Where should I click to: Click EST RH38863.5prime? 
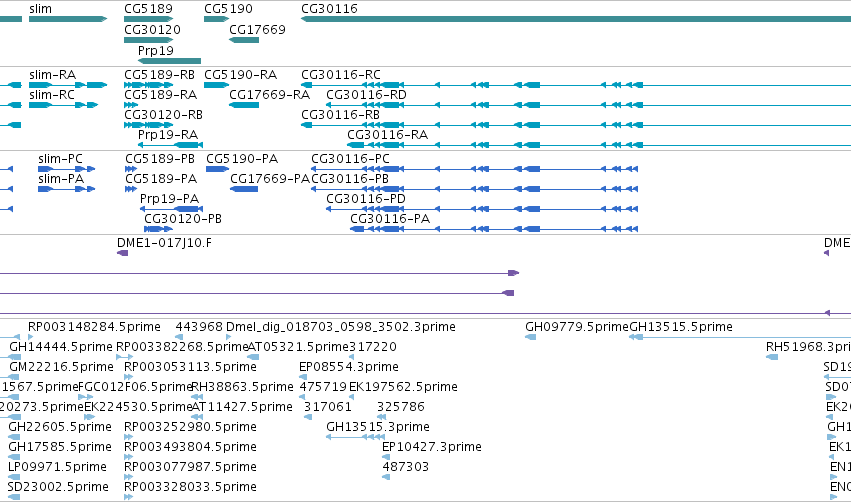click(x=242, y=387)
